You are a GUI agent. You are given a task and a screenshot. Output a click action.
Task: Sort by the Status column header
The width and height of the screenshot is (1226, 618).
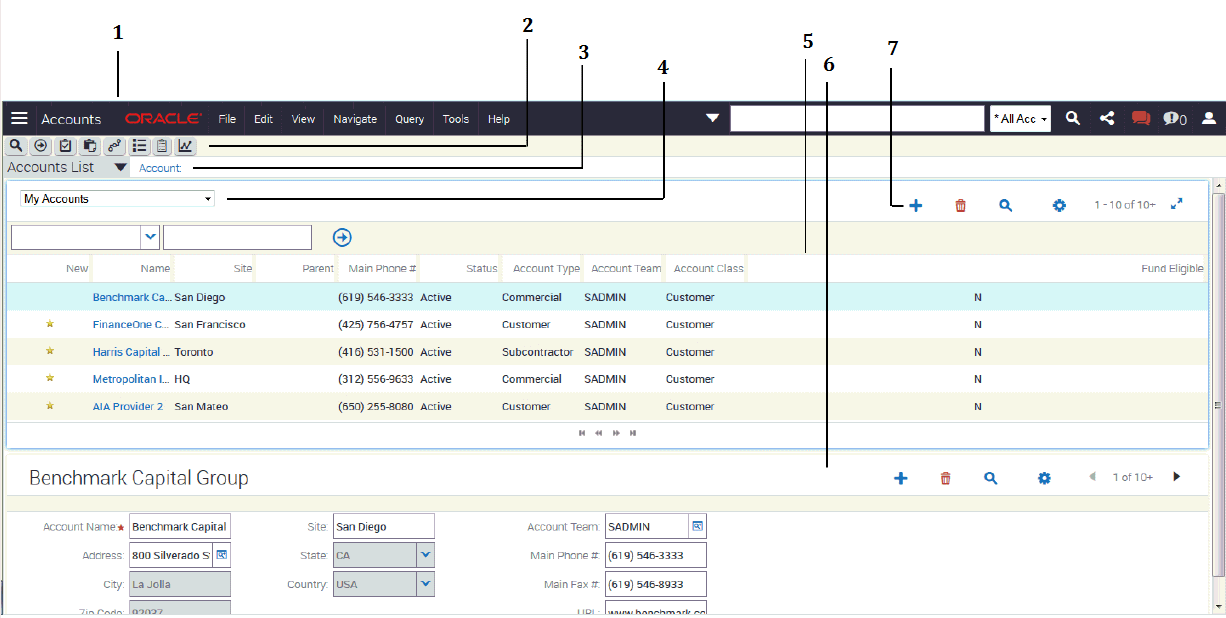pyautogui.click(x=481, y=268)
